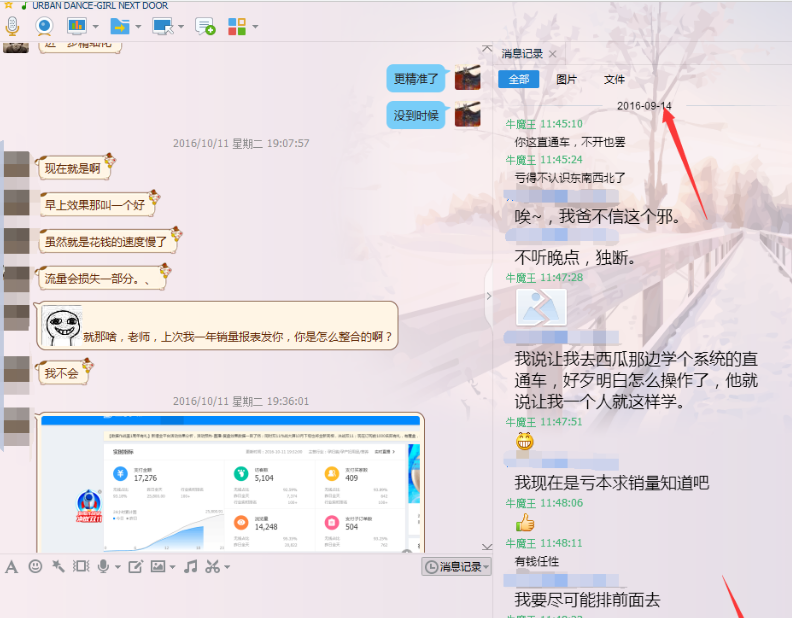
Task: Open the emoji picker smiley icon
Action: (x=35, y=566)
